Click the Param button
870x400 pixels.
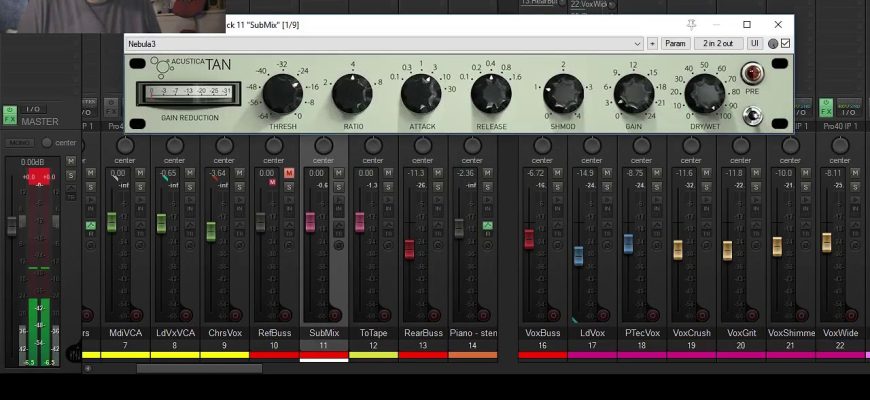coord(675,43)
